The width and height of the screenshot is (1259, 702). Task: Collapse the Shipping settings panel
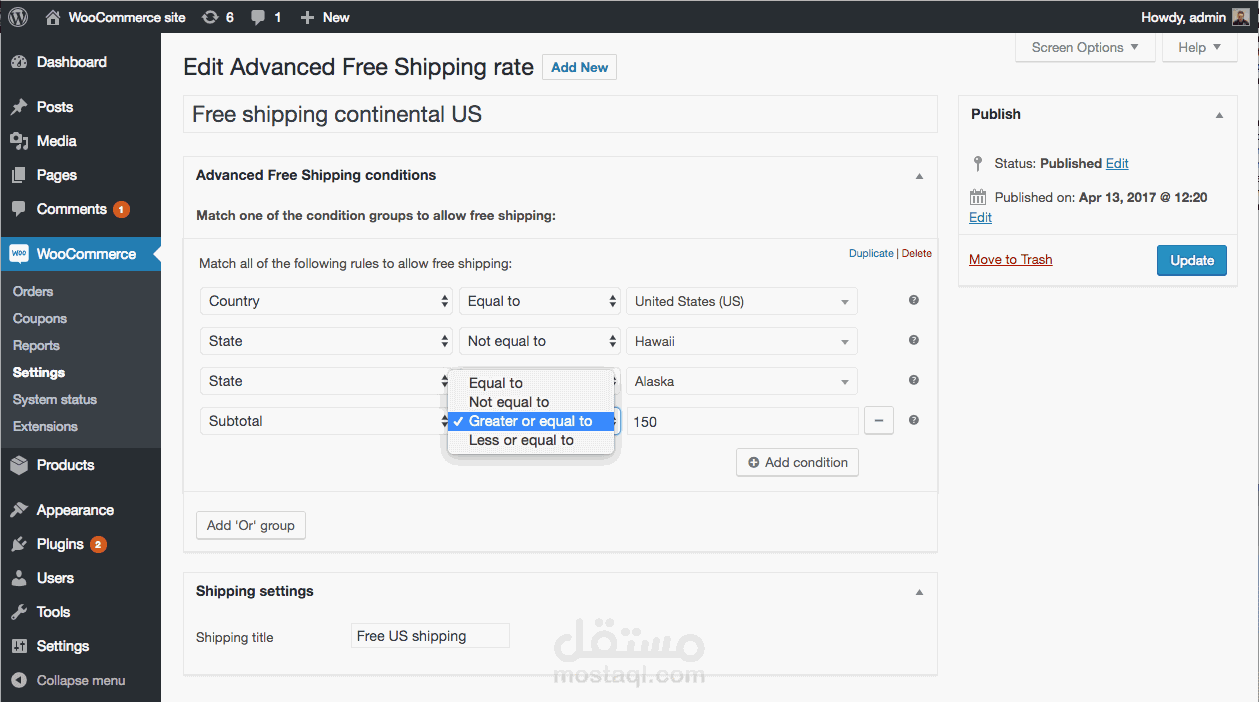pyautogui.click(x=918, y=591)
